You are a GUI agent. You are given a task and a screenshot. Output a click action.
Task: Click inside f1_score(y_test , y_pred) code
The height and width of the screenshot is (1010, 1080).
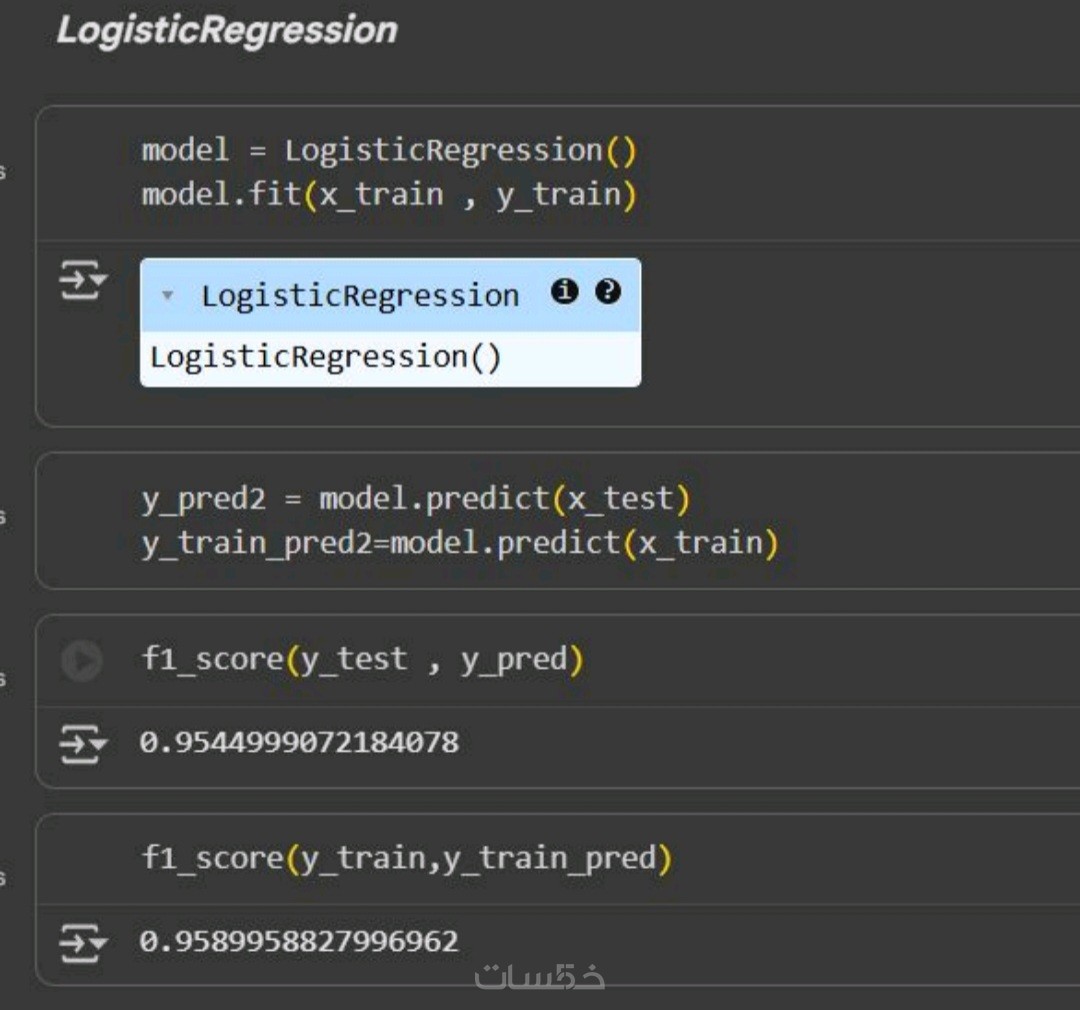tap(362, 659)
